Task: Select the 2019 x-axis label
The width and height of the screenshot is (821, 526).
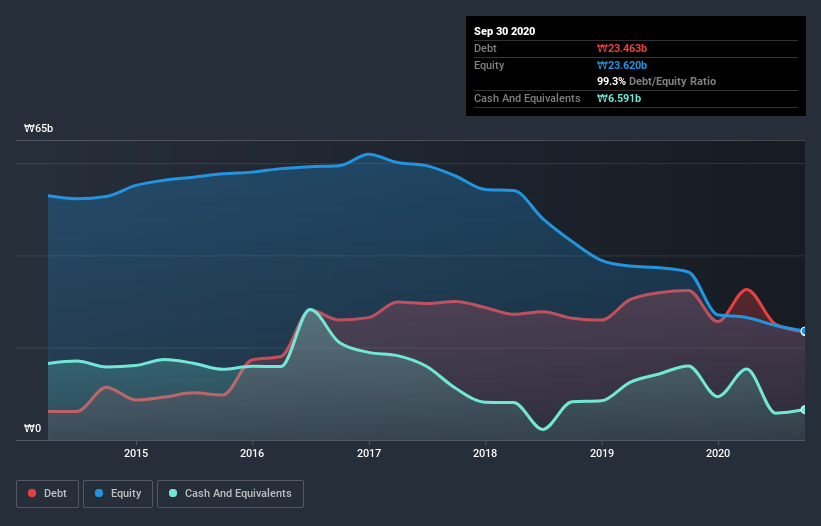Action: pos(602,453)
